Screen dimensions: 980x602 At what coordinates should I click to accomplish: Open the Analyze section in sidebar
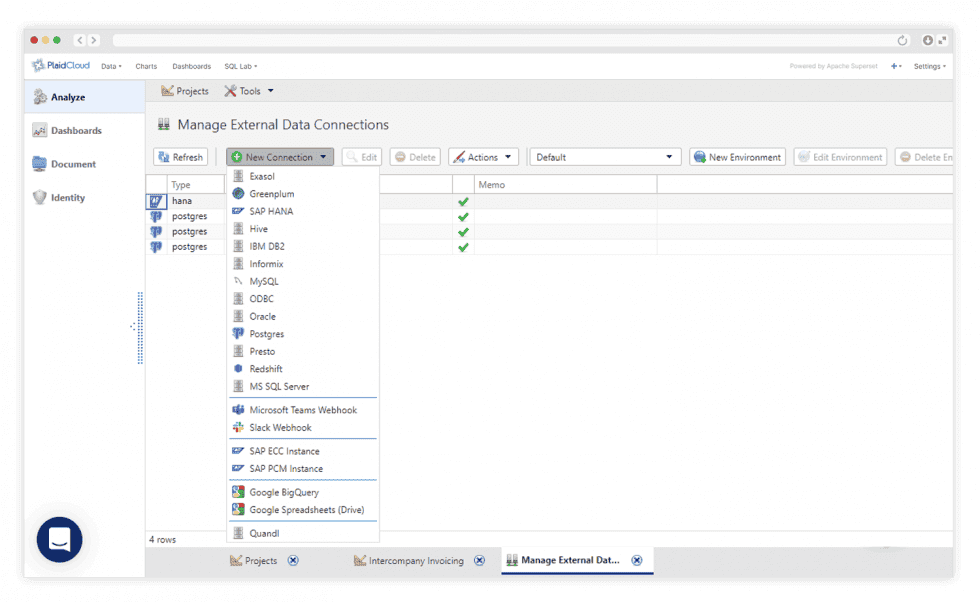coord(84,97)
